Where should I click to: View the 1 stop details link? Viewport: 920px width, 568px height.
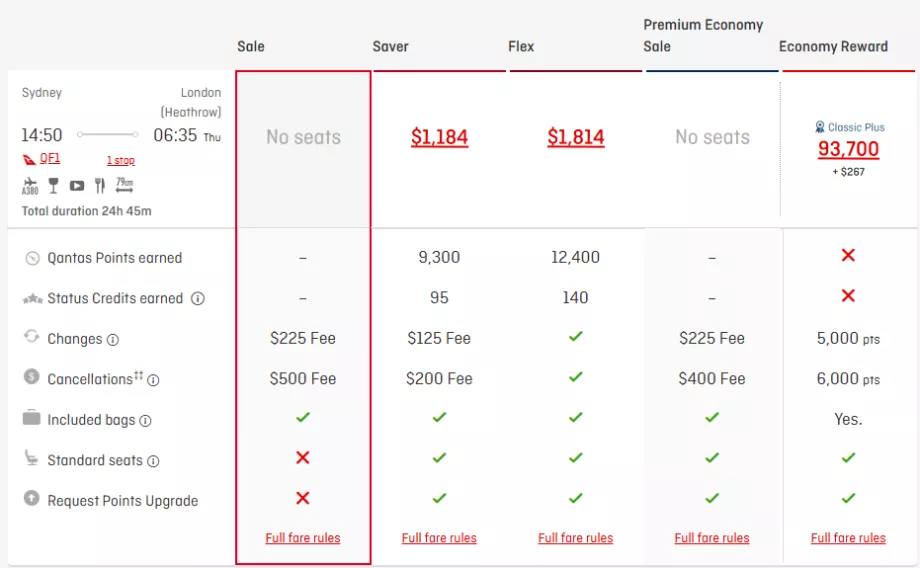[121, 160]
